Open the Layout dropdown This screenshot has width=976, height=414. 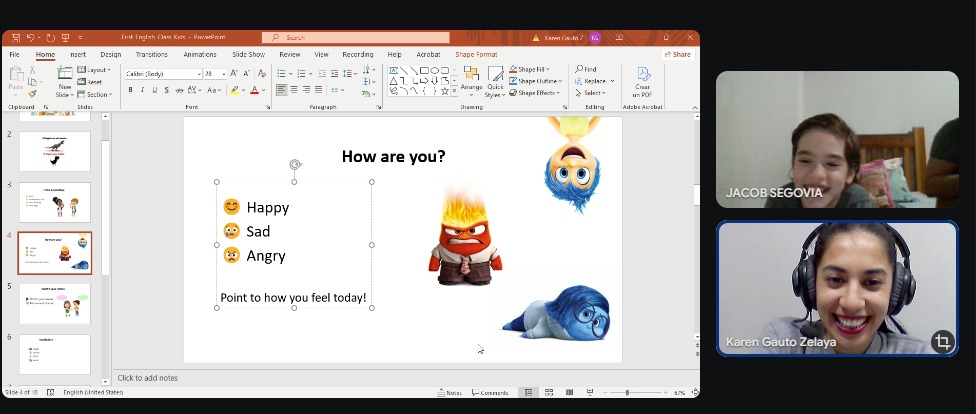coord(95,70)
